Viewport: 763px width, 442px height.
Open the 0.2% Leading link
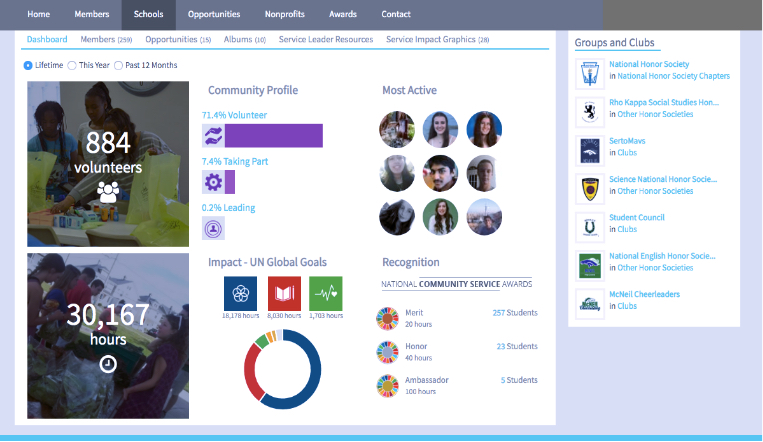click(x=228, y=208)
